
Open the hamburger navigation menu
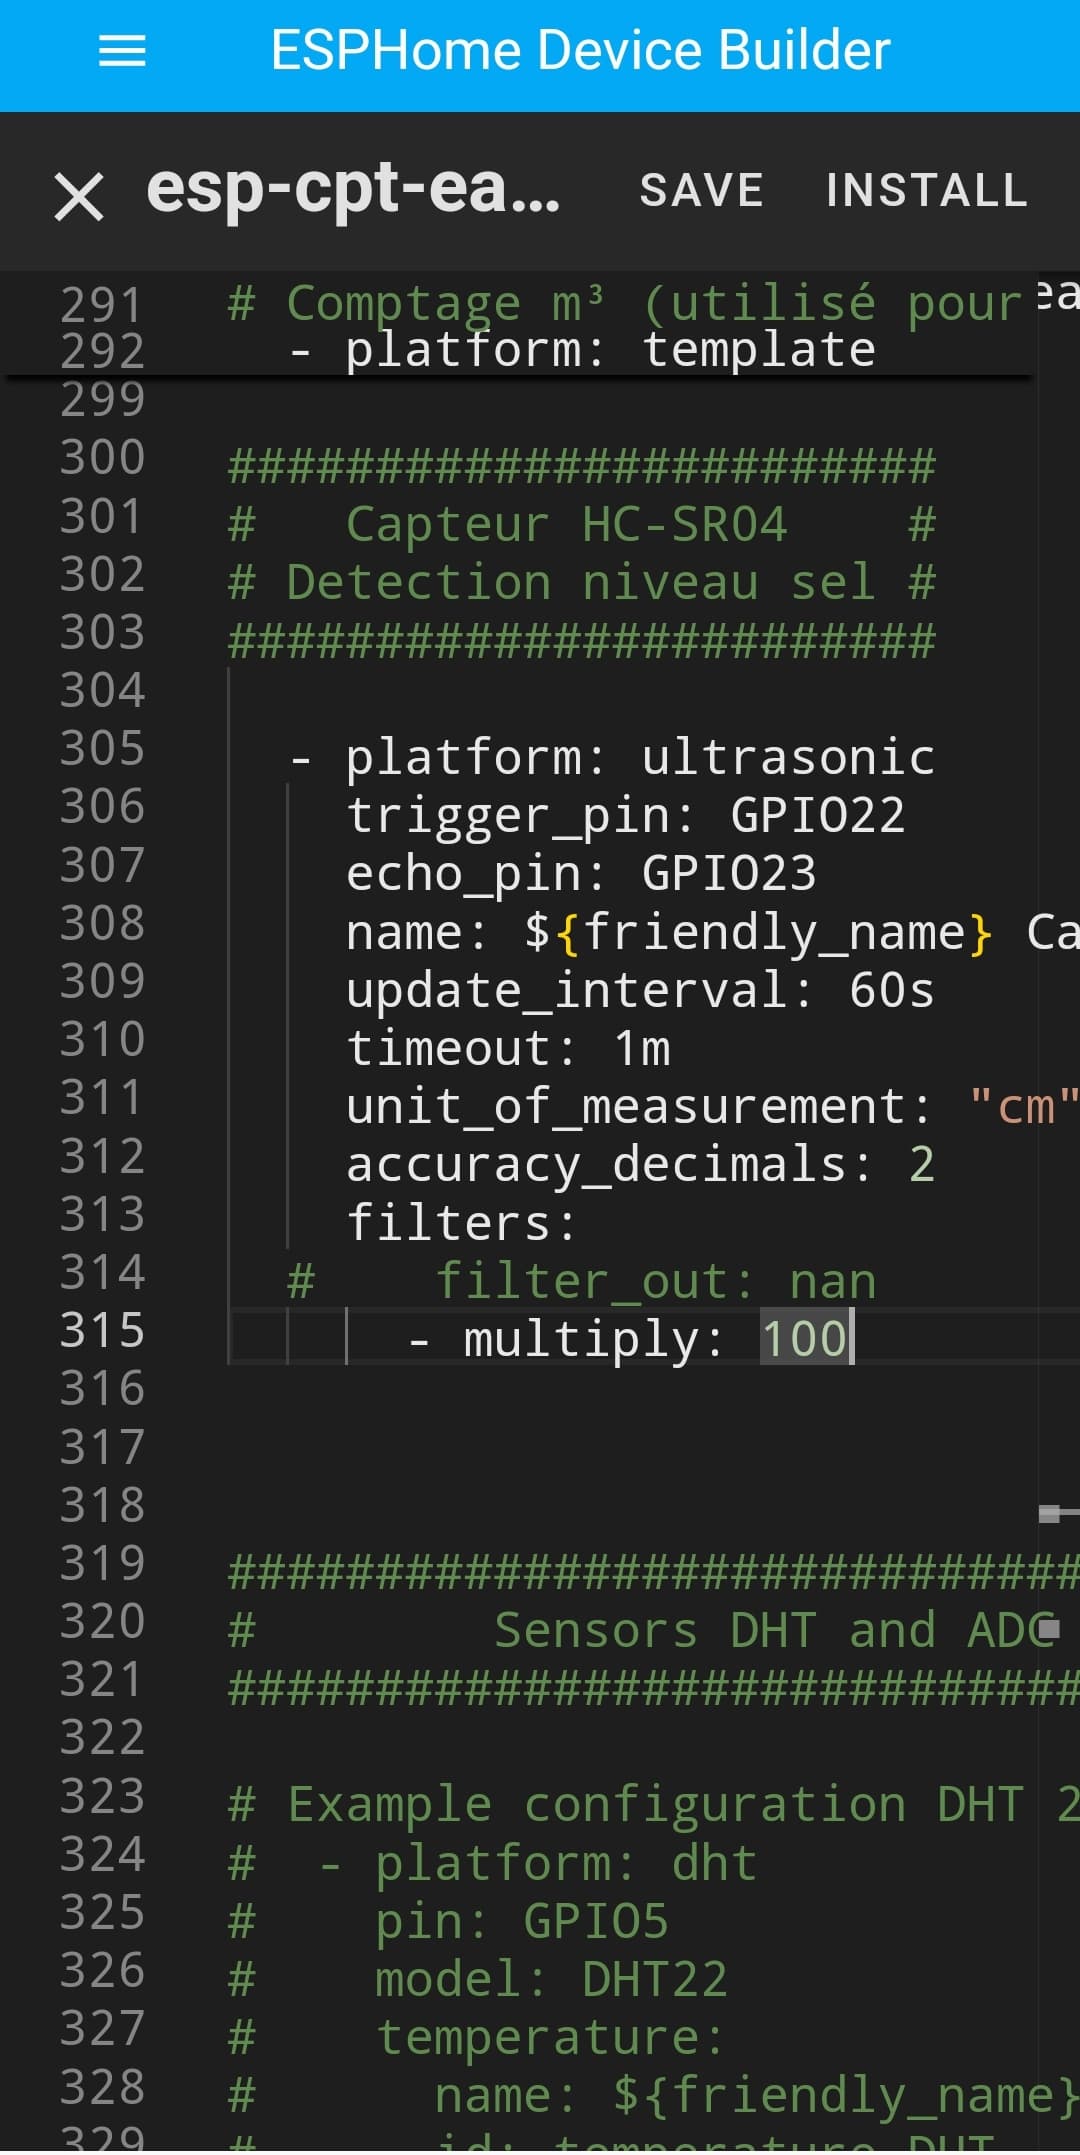click(122, 51)
